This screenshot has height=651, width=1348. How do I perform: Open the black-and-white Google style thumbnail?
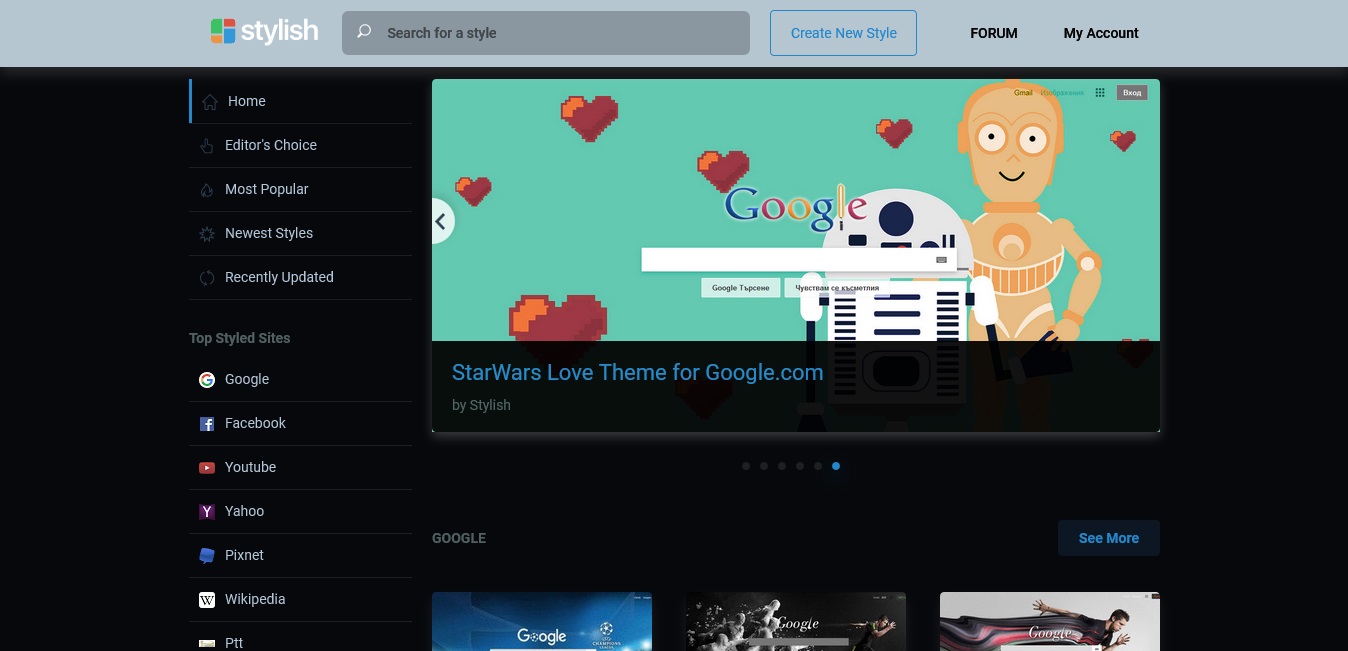[x=796, y=621]
